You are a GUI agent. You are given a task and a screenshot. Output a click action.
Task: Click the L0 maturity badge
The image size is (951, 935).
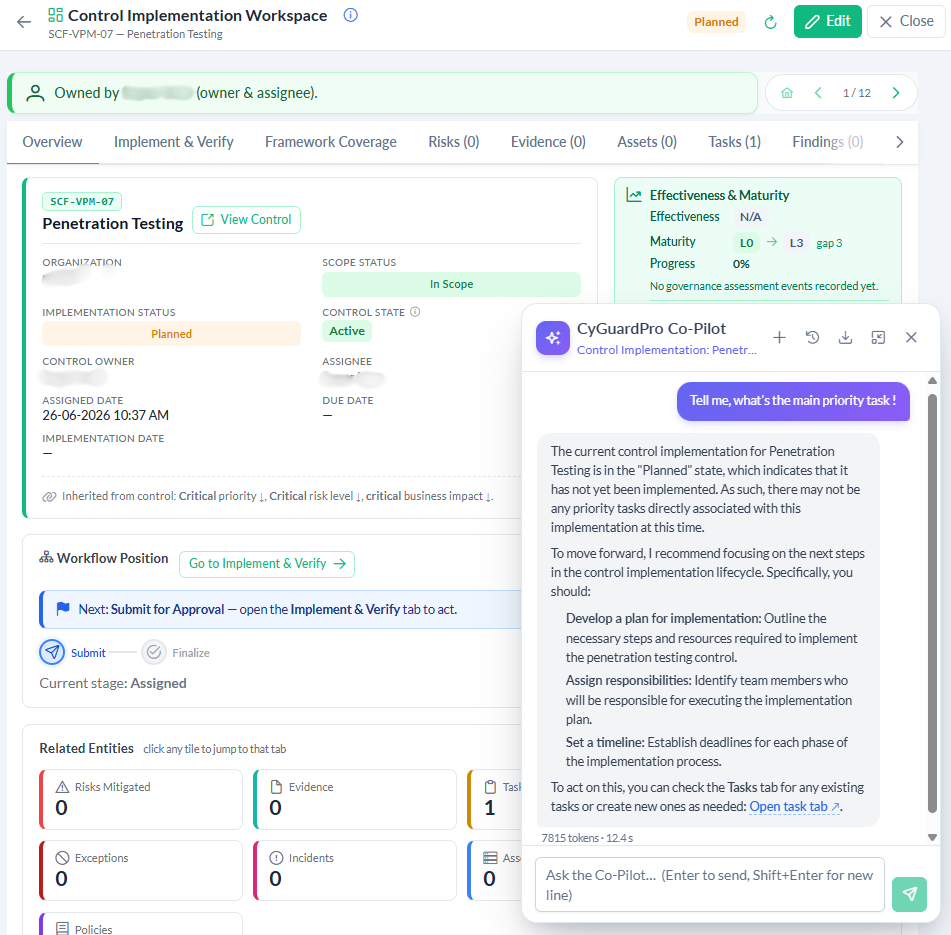pos(747,243)
